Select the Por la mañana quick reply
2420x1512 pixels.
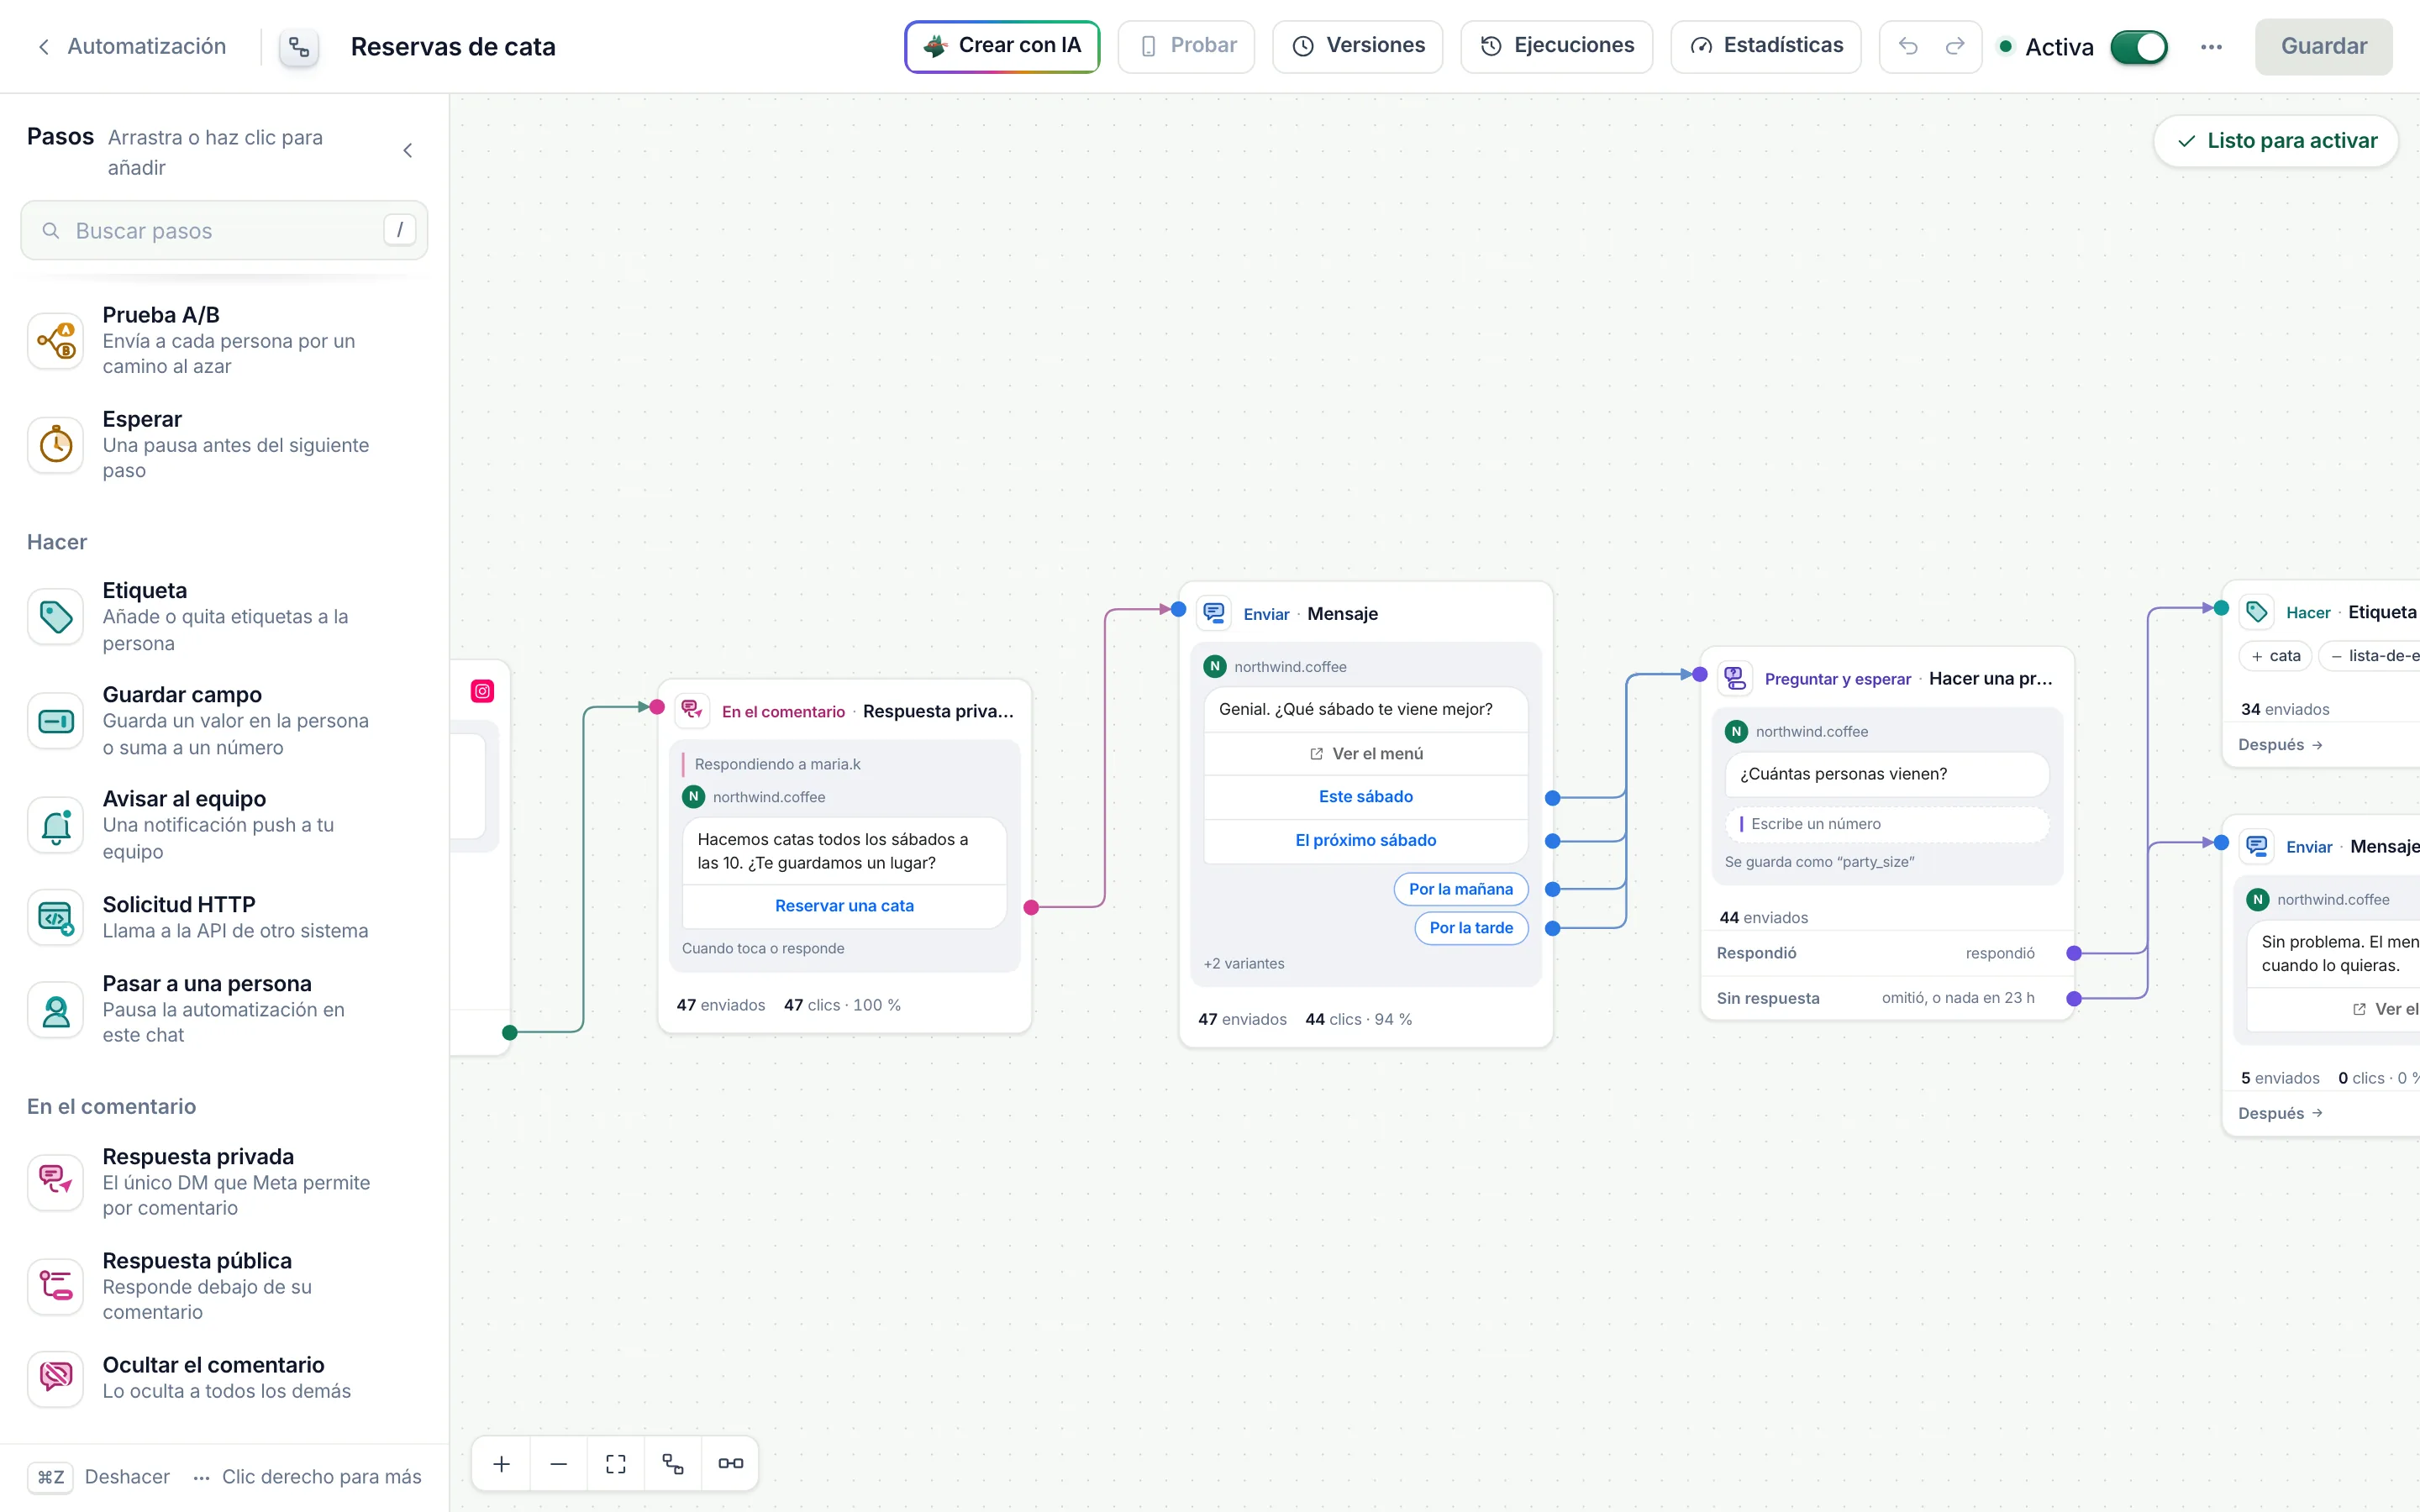[1461, 889]
